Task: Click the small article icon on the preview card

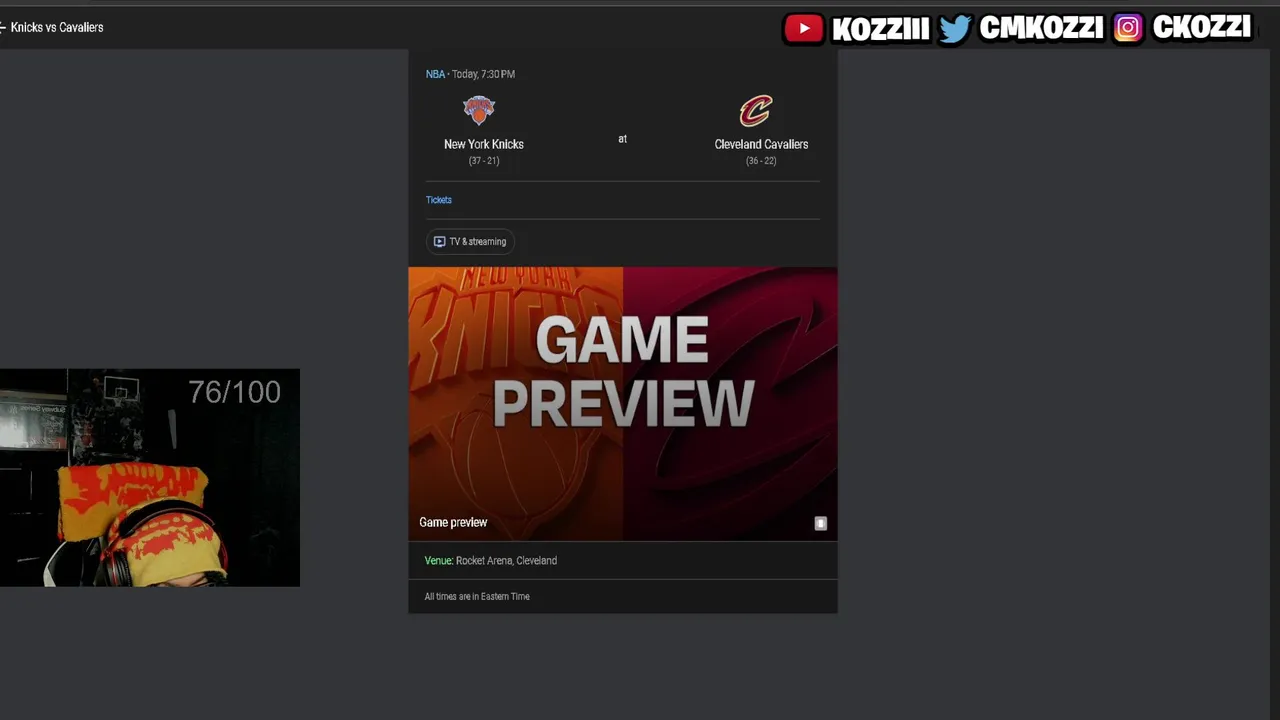Action: point(820,523)
